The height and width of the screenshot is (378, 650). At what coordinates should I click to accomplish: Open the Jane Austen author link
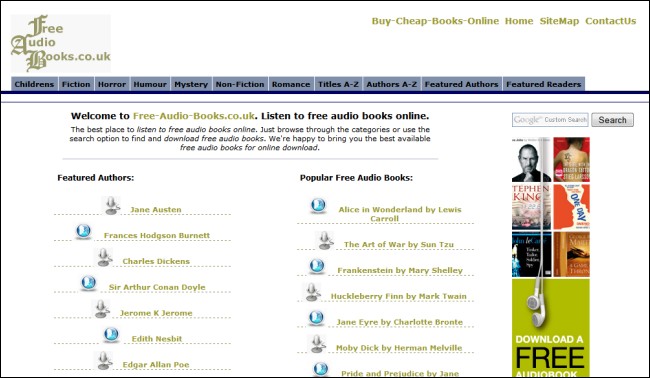coord(156,210)
